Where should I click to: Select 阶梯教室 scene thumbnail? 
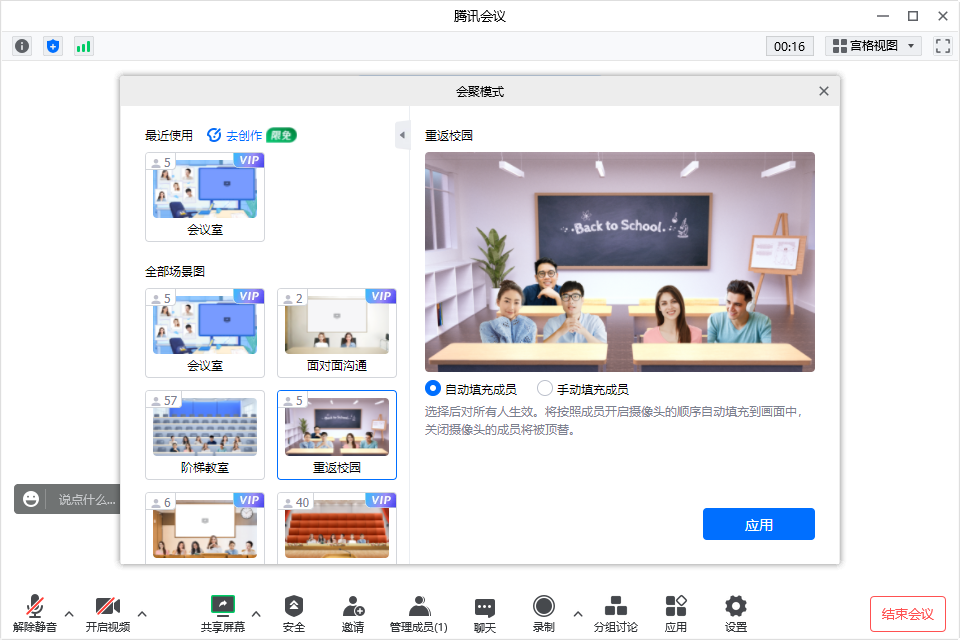click(x=205, y=435)
